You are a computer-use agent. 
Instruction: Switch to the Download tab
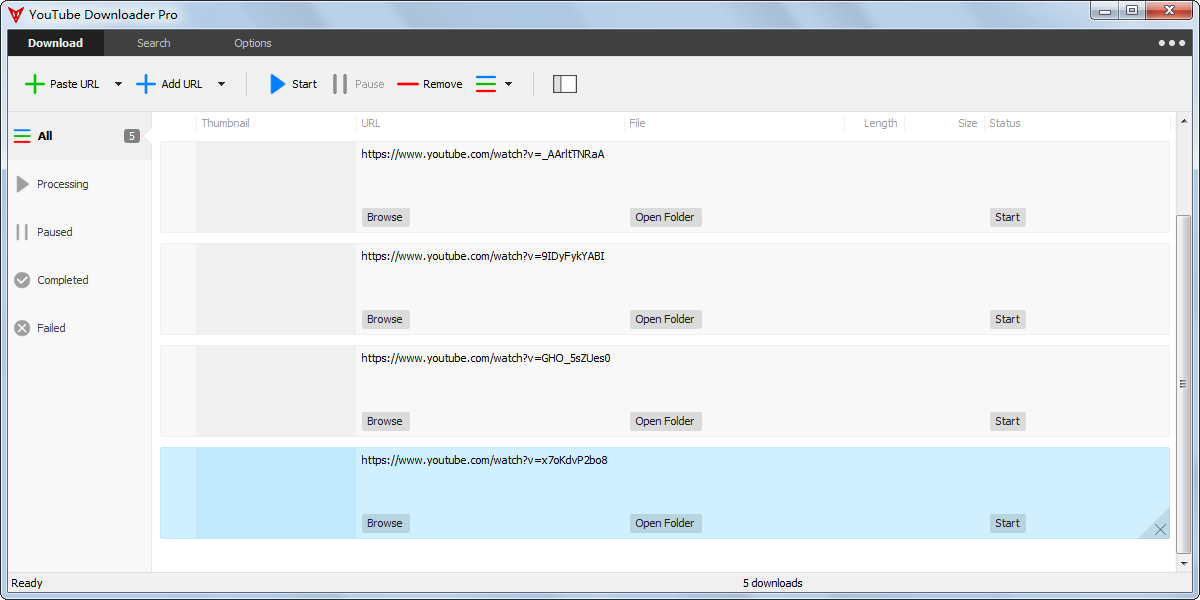(55, 43)
